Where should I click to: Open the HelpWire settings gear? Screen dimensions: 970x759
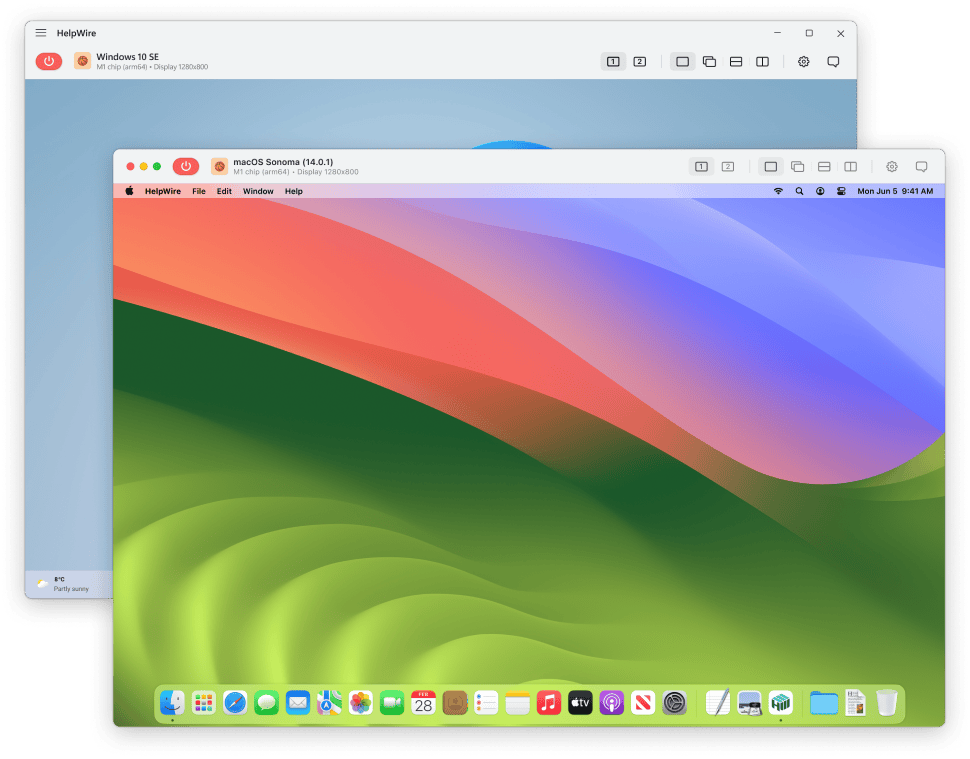(892, 166)
